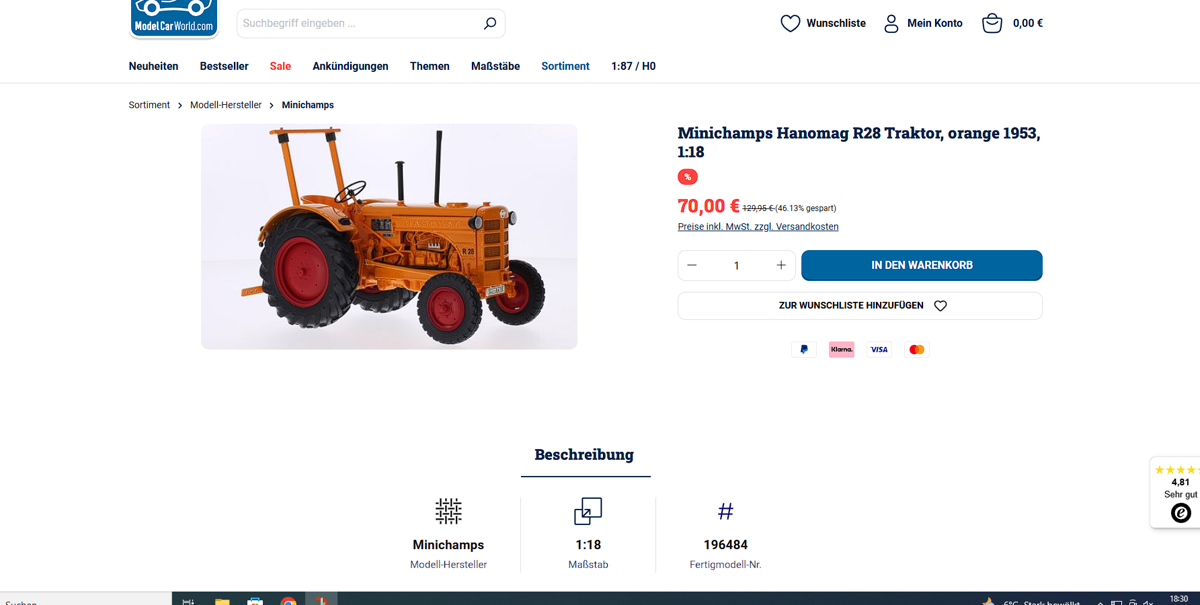Increase quantity with the plus button

(x=781, y=265)
